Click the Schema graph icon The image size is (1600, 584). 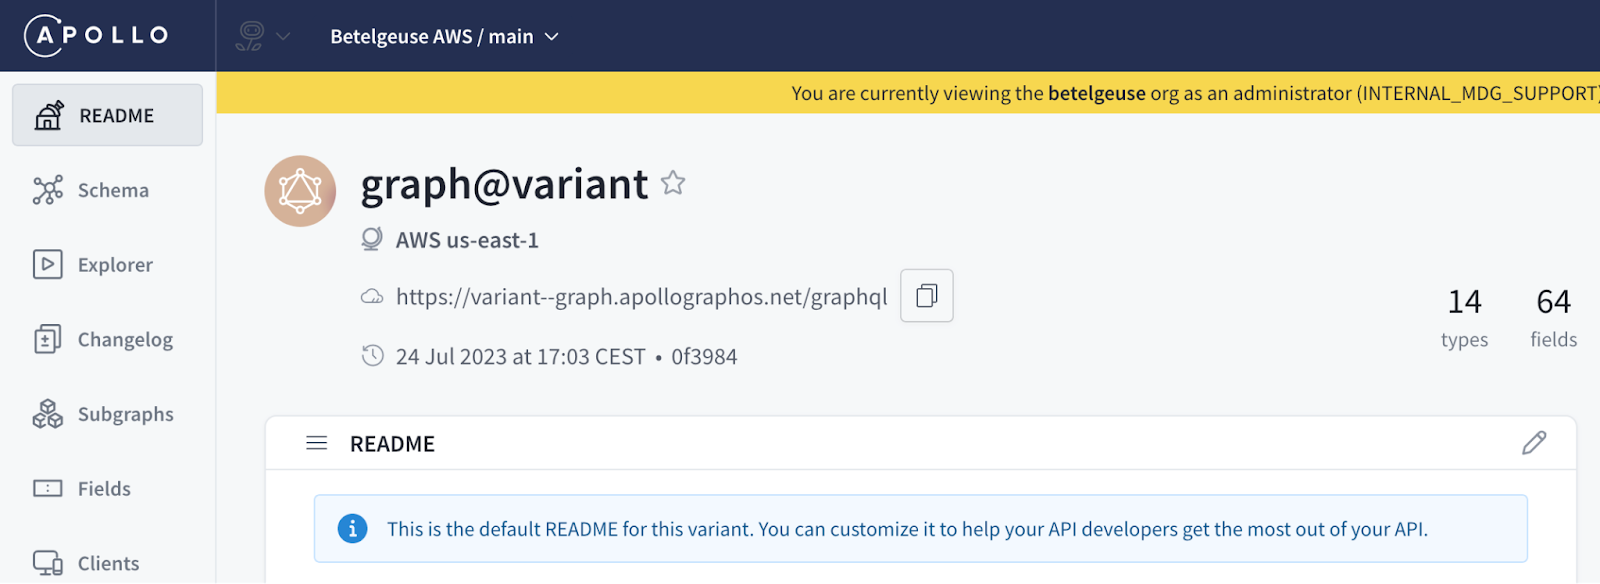click(x=48, y=190)
